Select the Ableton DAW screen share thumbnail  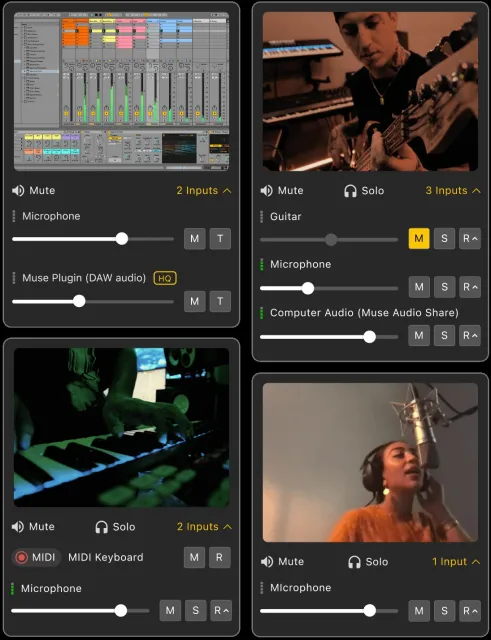coord(122,91)
